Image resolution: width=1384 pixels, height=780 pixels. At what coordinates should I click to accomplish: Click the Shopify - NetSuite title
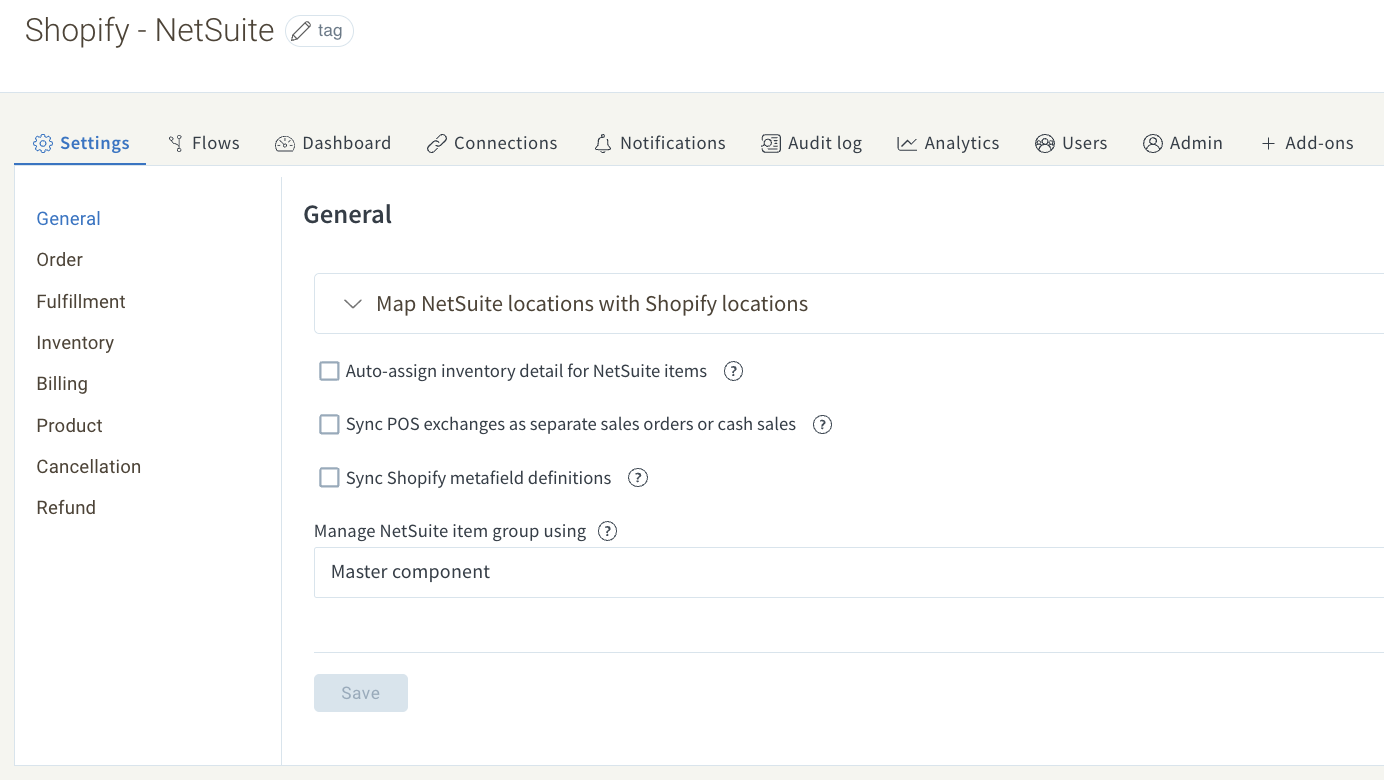(x=150, y=30)
